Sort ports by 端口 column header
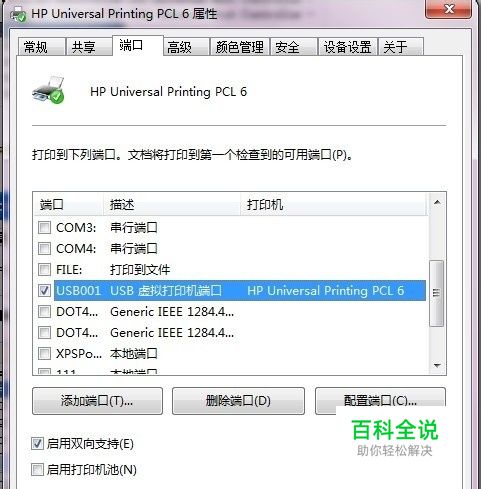Viewport: 481px width, 489px height. pos(68,204)
